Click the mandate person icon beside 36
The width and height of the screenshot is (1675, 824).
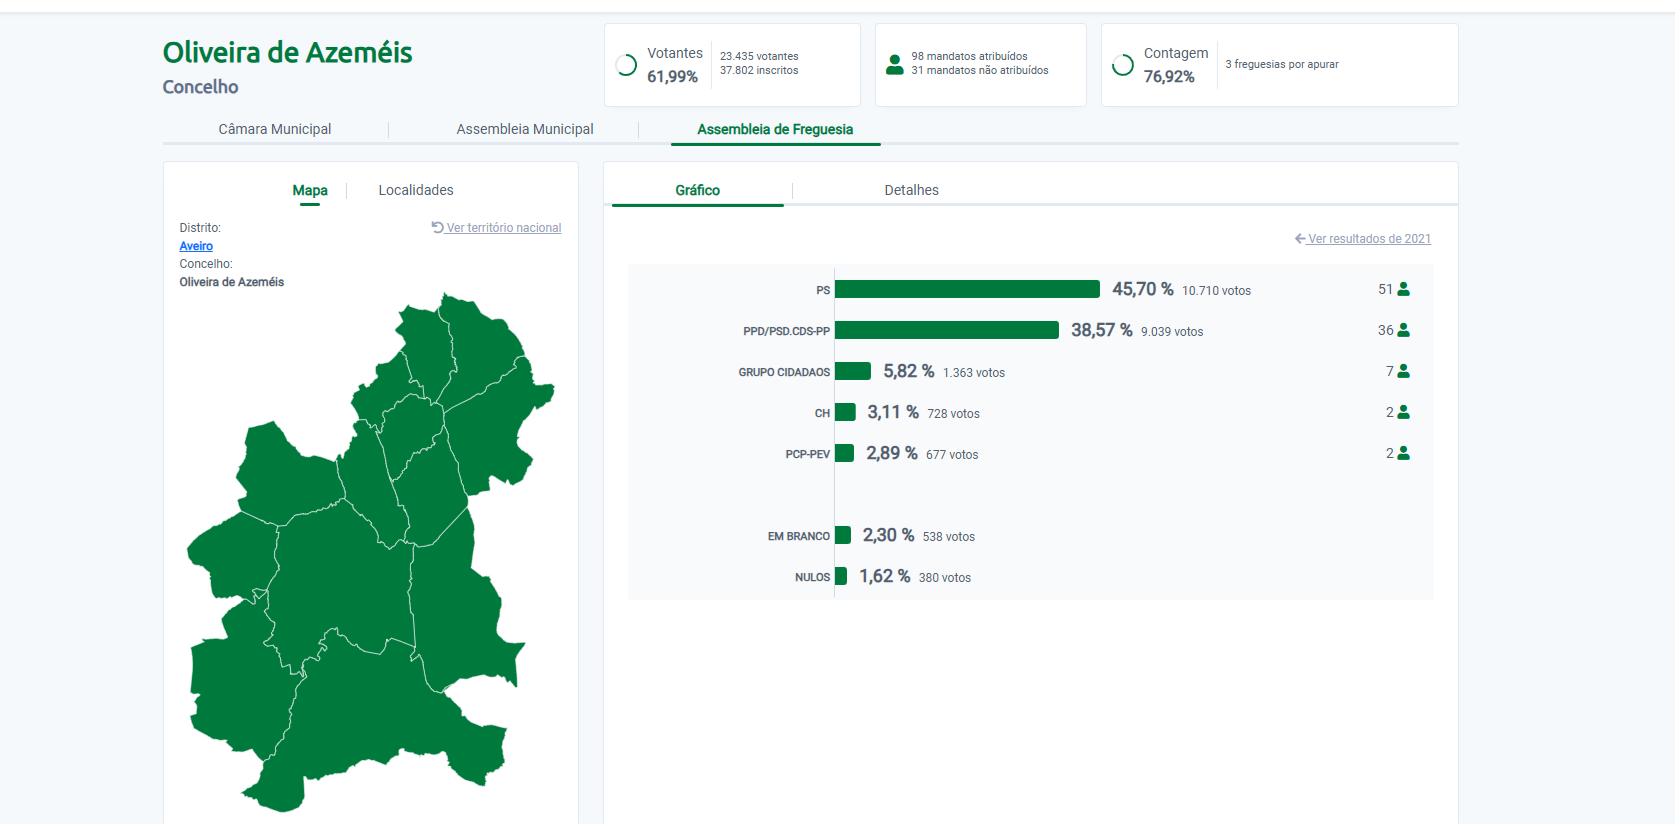(x=1403, y=330)
